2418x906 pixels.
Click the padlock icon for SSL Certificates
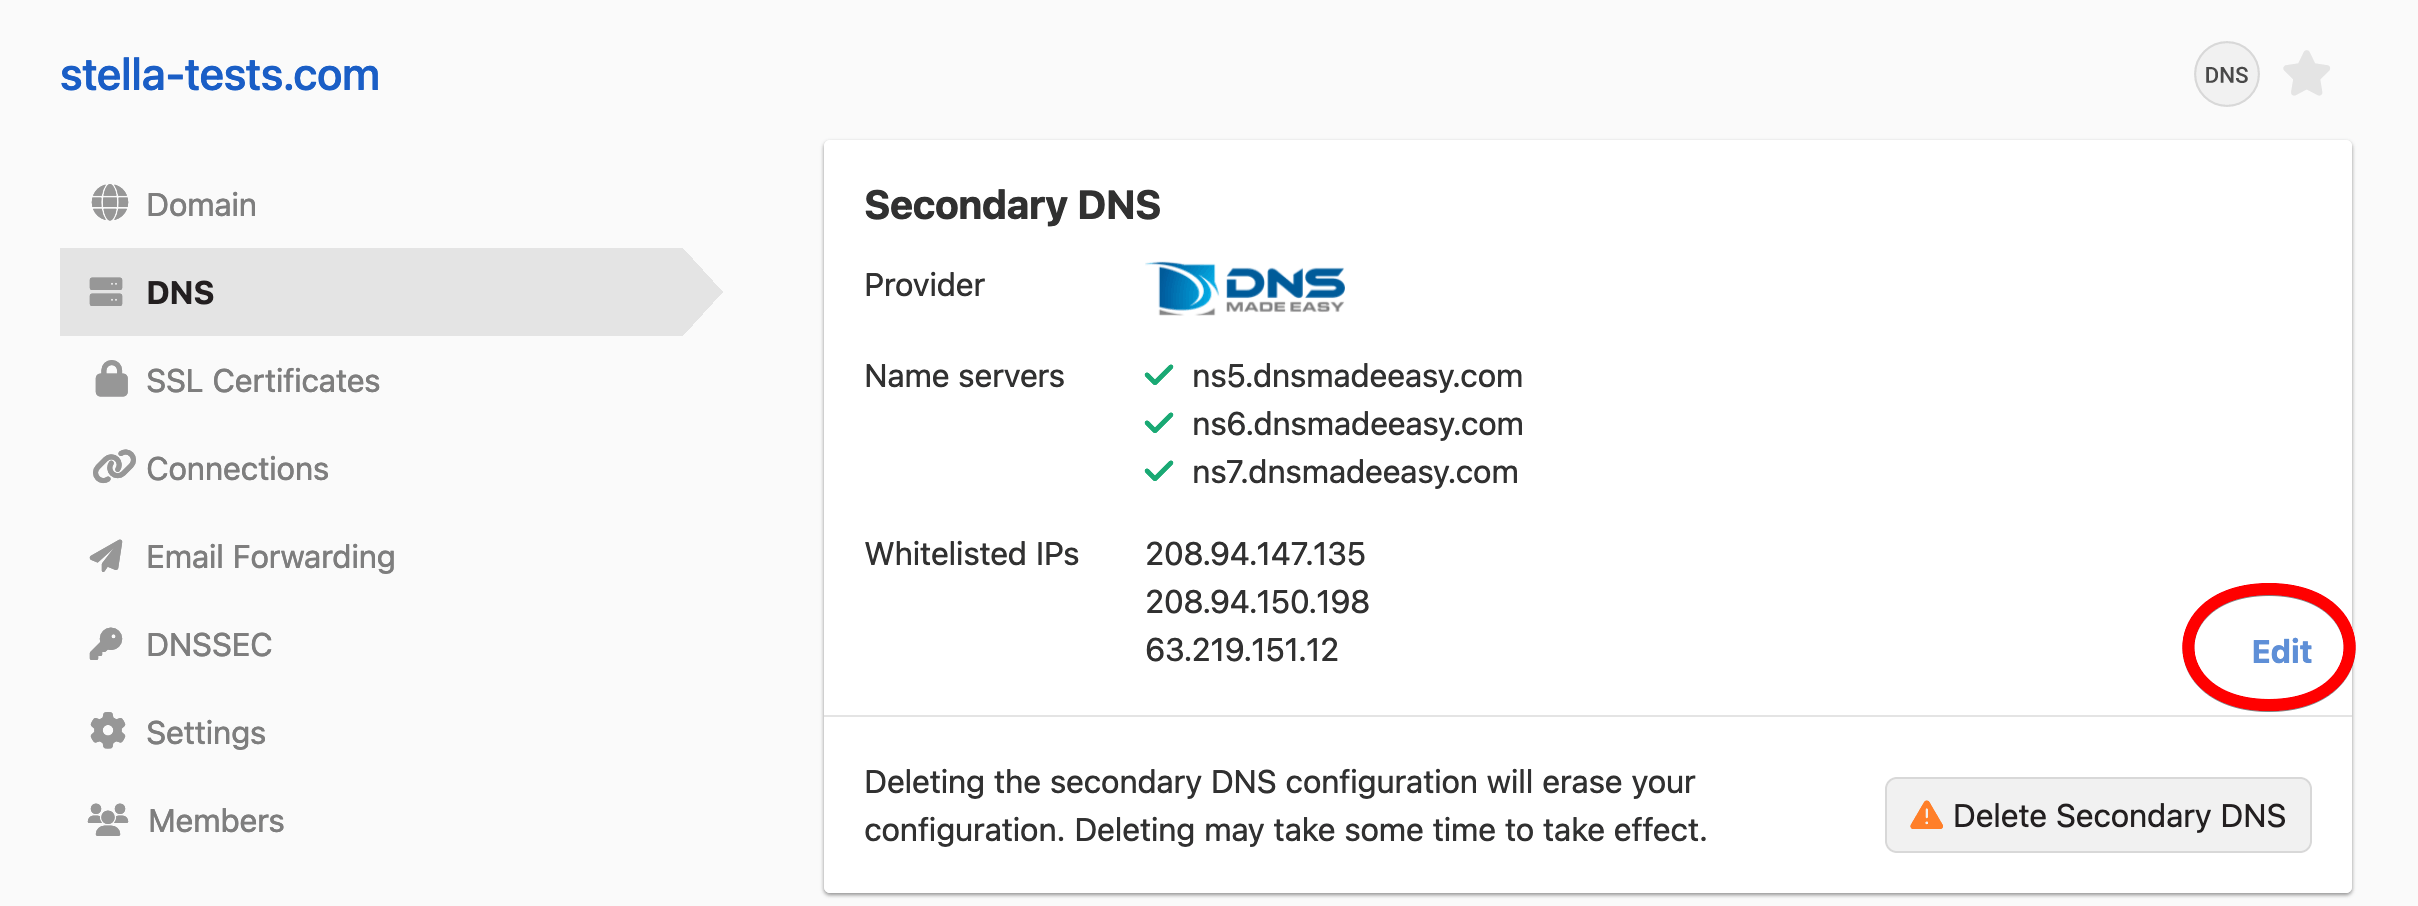[111, 380]
